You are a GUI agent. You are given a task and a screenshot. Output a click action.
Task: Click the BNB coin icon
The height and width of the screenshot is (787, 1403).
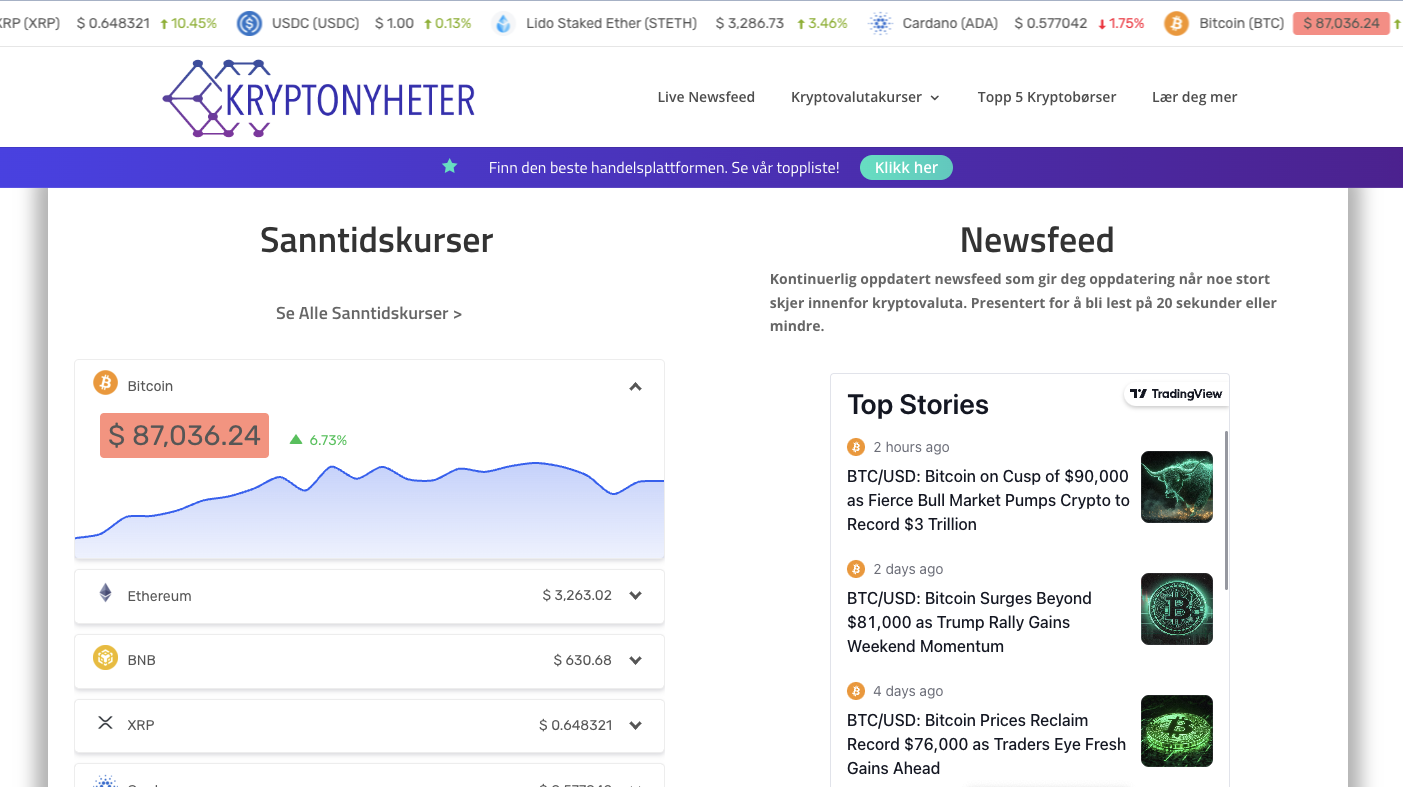point(105,658)
